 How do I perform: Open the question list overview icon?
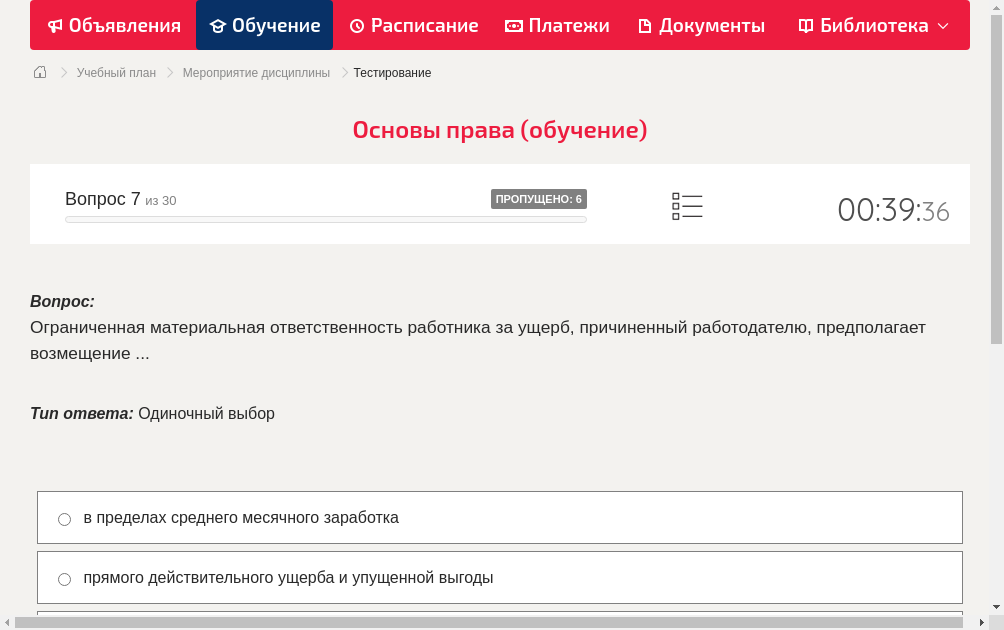687,206
